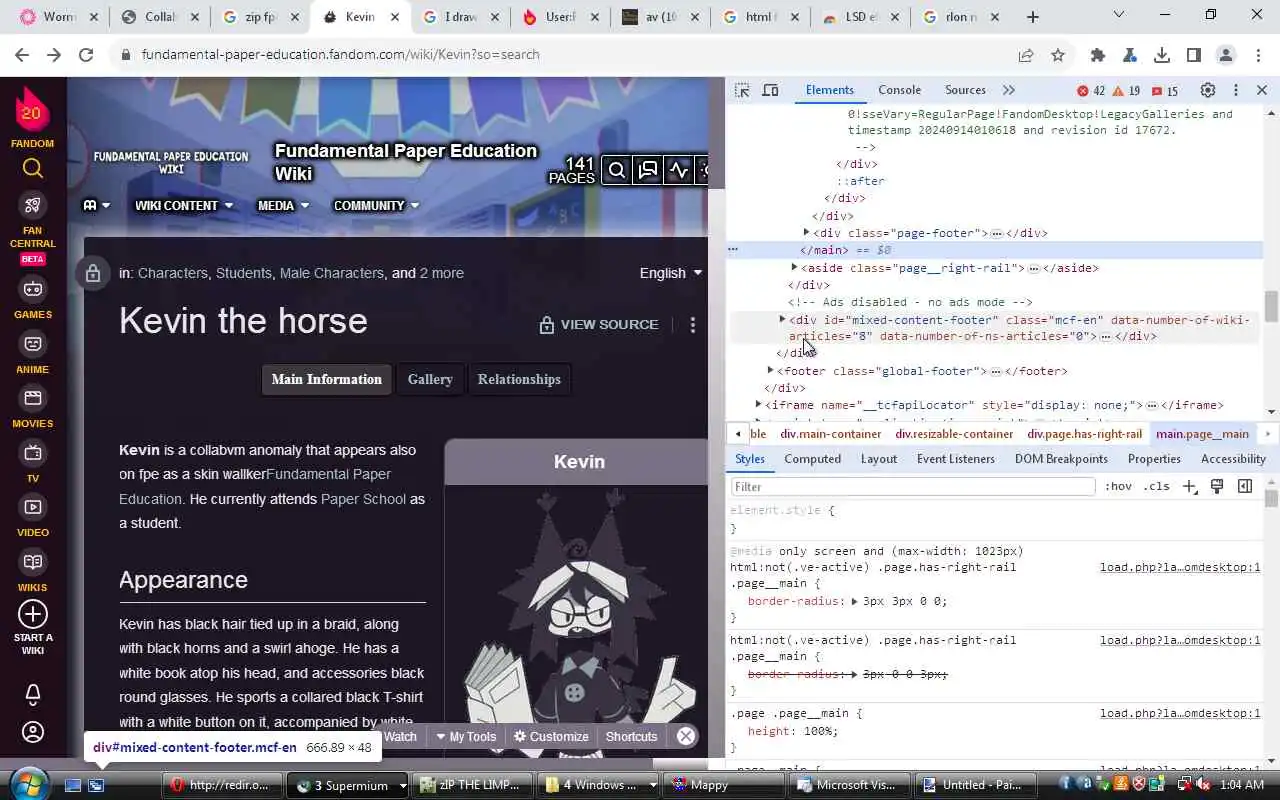The width and height of the screenshot is (1280, 800).
Task: Expand the Wiki Content dropdown
Action: pos(184,206)
